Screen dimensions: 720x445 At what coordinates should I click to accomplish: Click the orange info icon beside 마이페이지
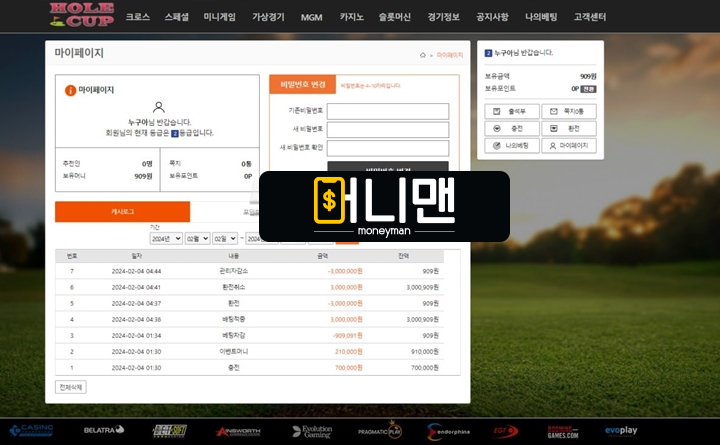point(70,90)
